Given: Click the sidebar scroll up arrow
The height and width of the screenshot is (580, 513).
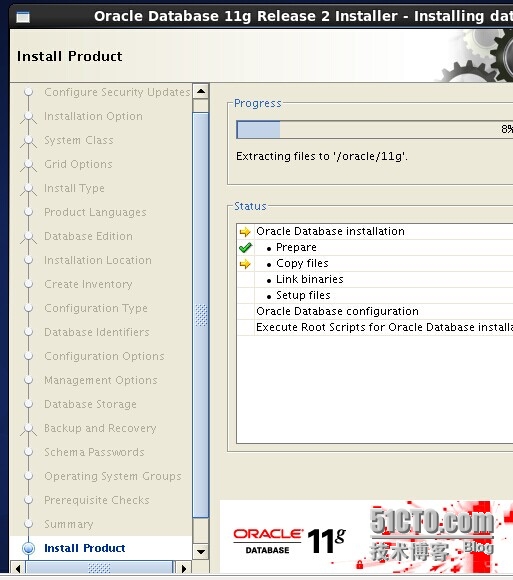Looking at the screenshot, I should (201, 91).
